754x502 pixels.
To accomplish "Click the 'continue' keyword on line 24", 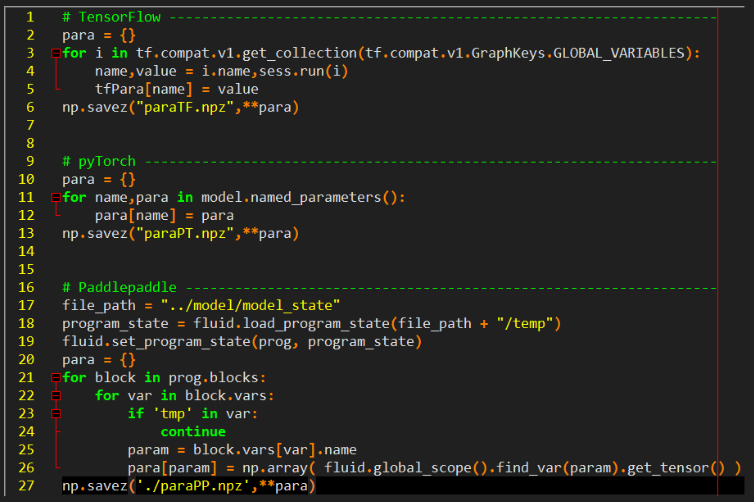I will (x=193, y=432).
